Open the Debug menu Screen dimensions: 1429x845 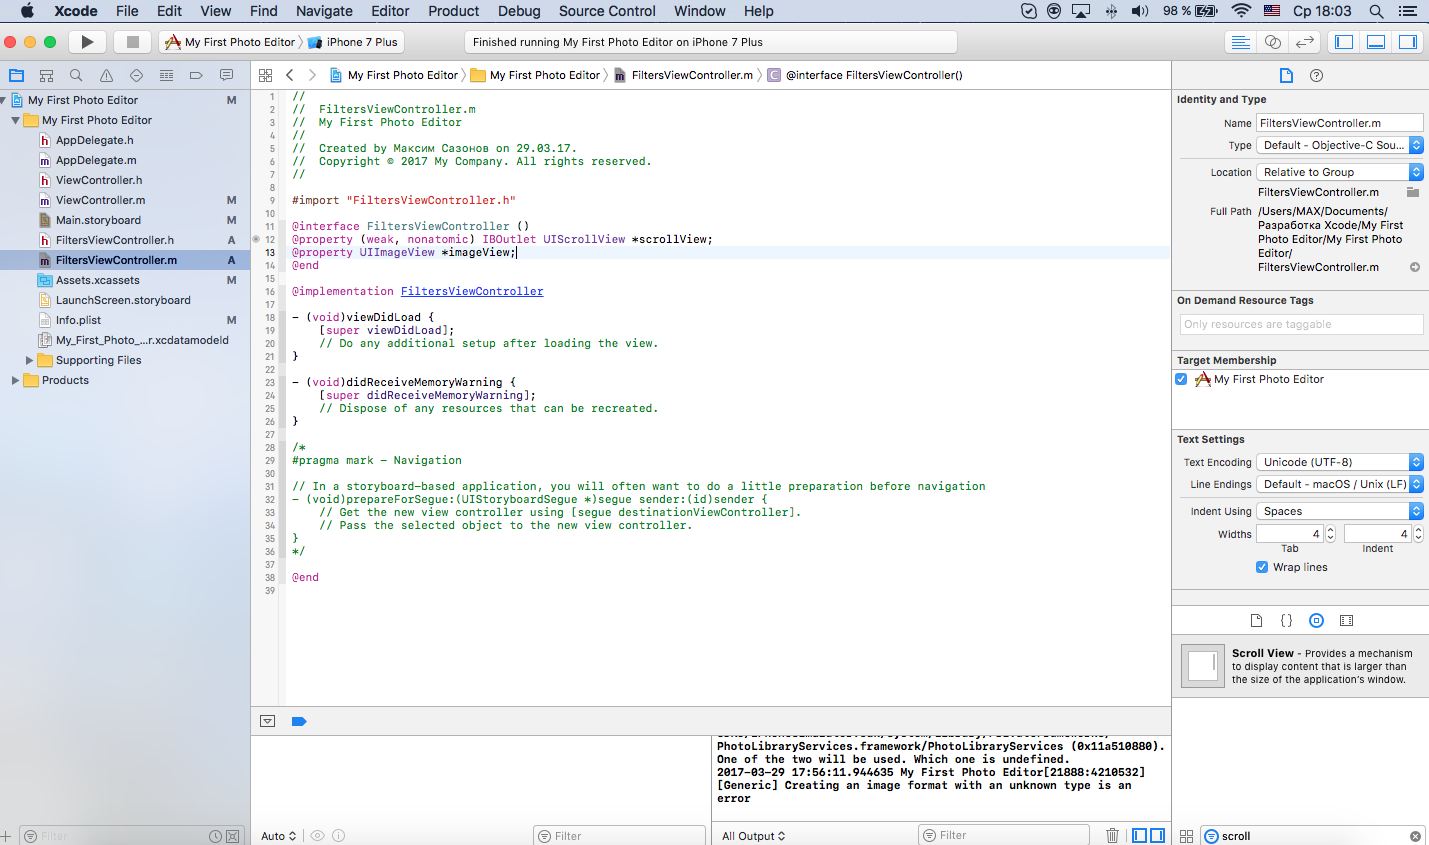pyautogui.click(x=519, y=11)
